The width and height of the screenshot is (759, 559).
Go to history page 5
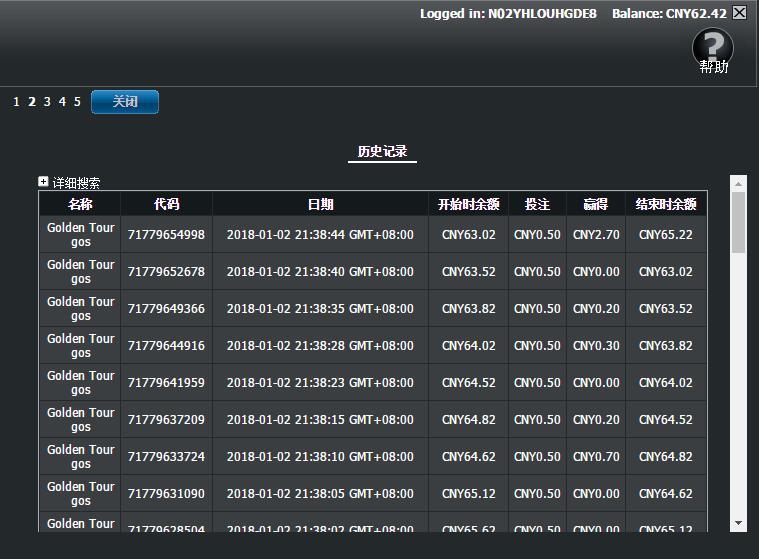(77, 102)
